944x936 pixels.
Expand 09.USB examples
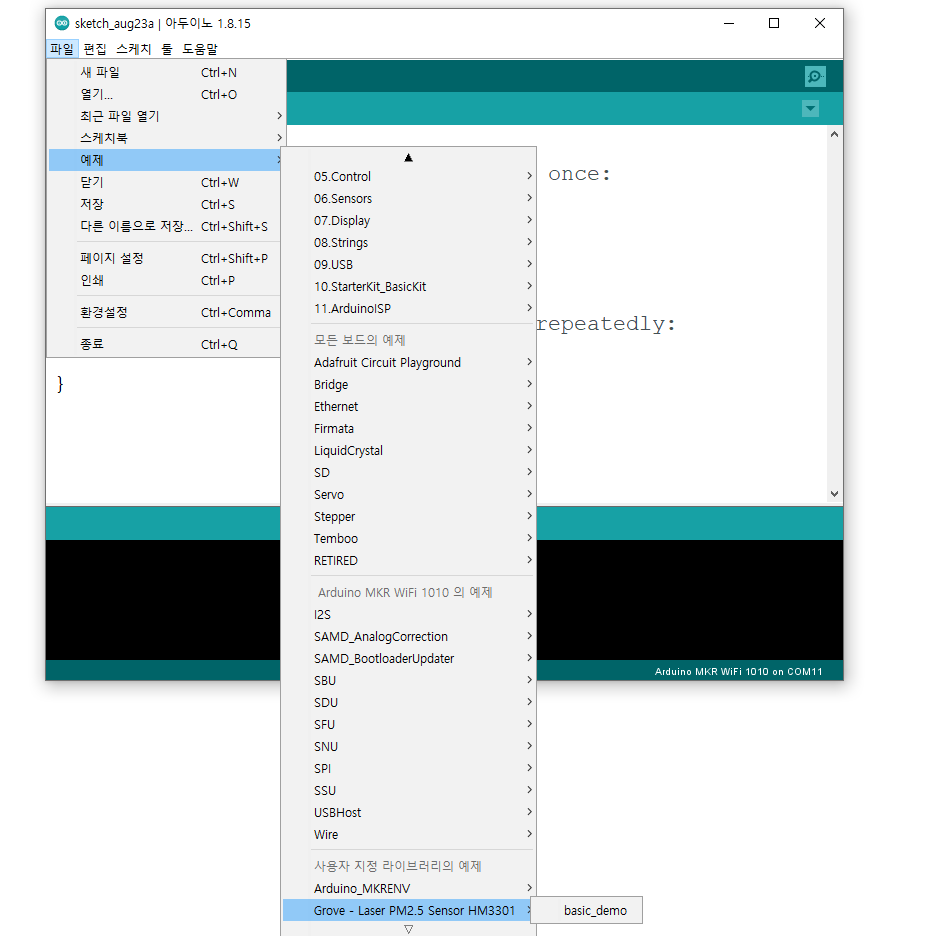pyautogui.click(x=409, y=264)
